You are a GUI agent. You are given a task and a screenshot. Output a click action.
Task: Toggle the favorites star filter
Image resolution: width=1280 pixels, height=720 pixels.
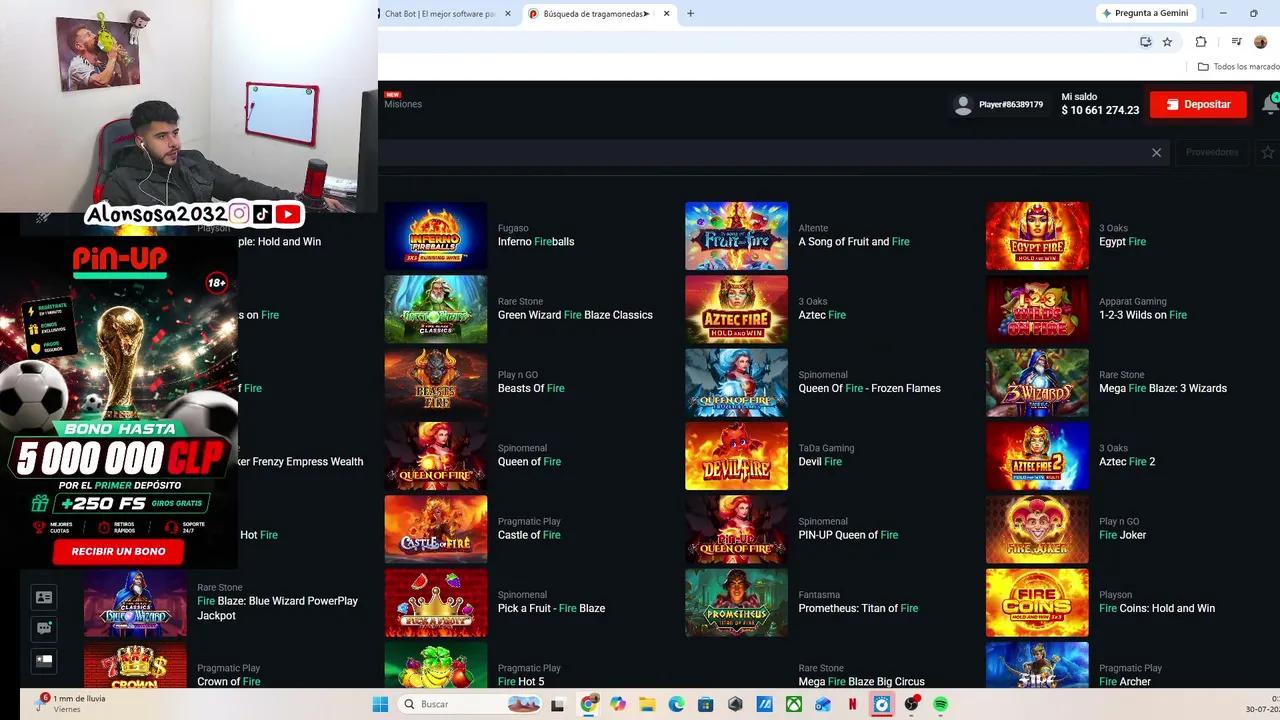pos(1267,153)
